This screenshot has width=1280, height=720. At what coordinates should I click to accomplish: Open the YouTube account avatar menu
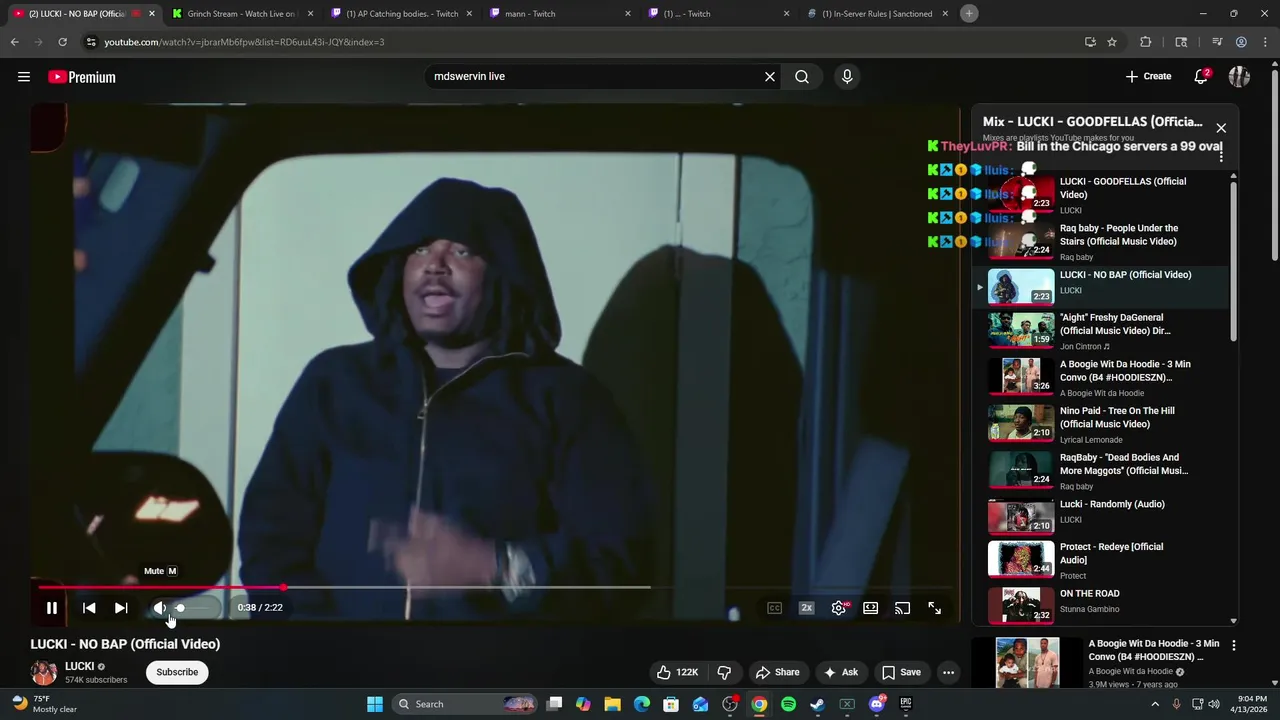[1239, 76]
